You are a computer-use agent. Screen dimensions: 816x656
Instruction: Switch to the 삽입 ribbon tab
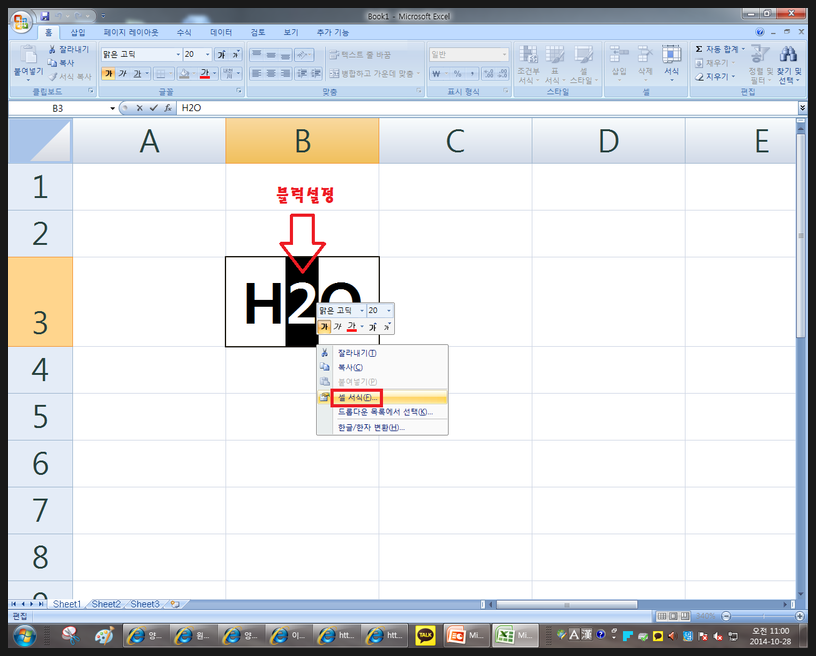click(78, 32)
